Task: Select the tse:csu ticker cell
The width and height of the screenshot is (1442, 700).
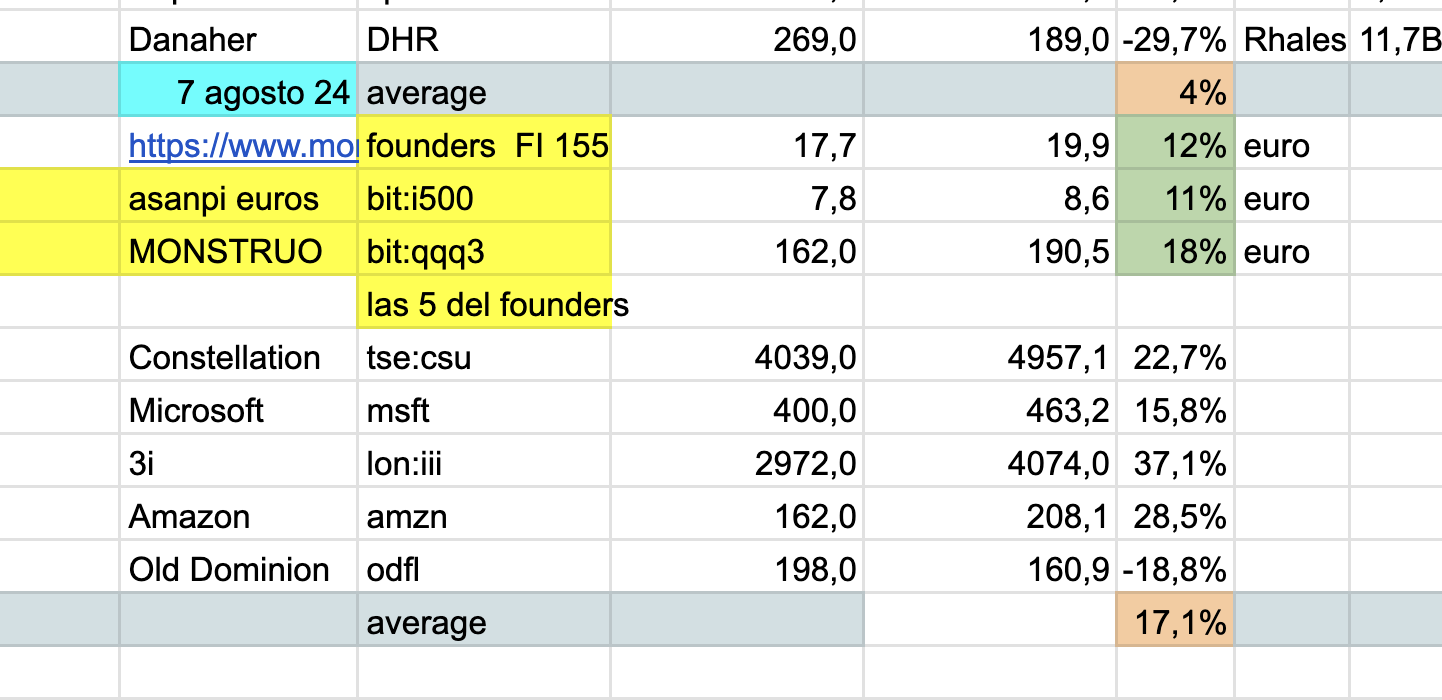Action: [x=484, y=357]
